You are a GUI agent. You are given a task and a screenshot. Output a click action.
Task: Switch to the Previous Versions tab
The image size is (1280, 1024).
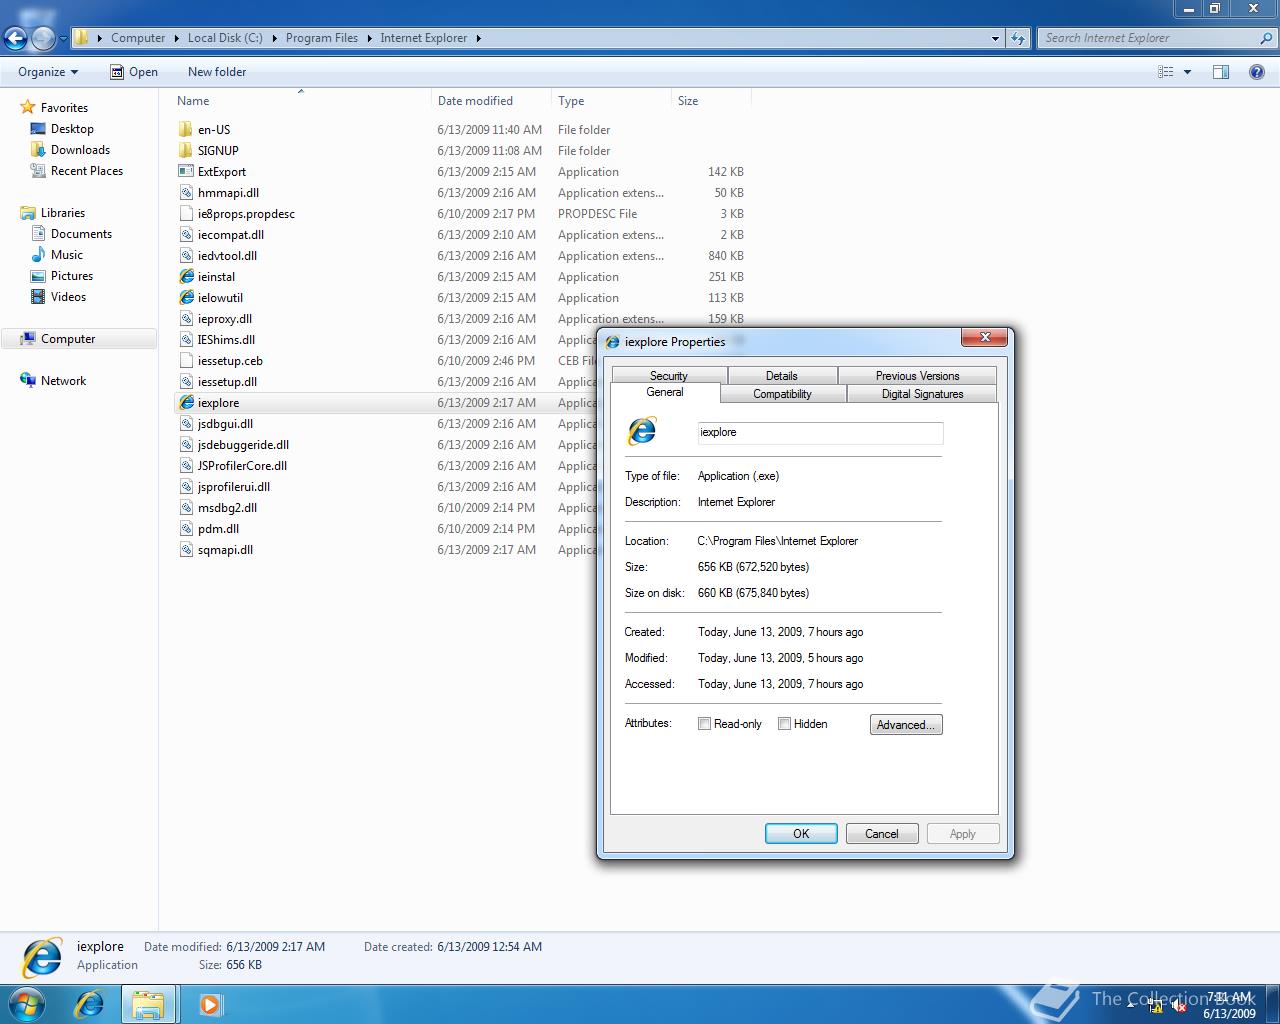pyautogui.click(x=917, y=376)
